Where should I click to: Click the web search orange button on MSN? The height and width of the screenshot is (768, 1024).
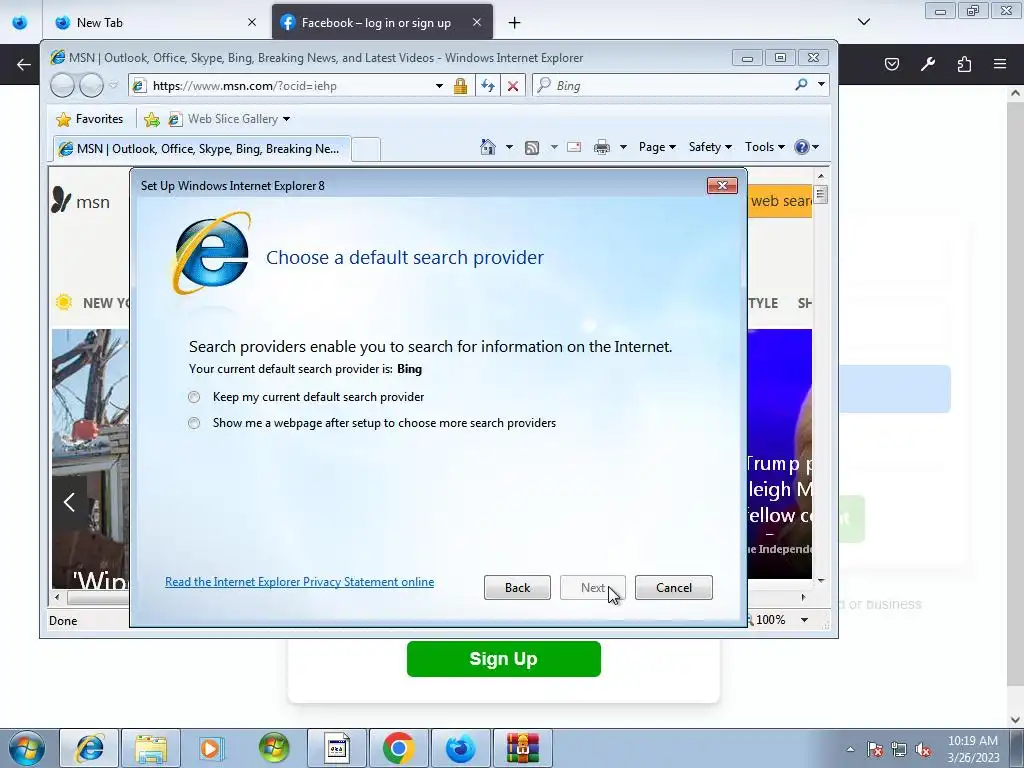coord(780,200)
